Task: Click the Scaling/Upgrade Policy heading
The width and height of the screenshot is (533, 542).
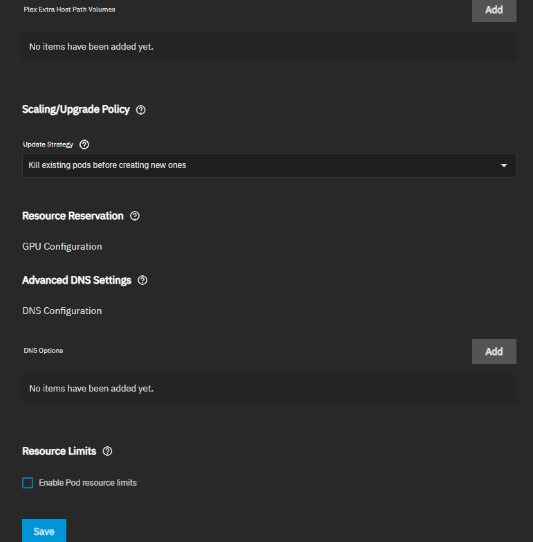Action: [x=76, y=110]
